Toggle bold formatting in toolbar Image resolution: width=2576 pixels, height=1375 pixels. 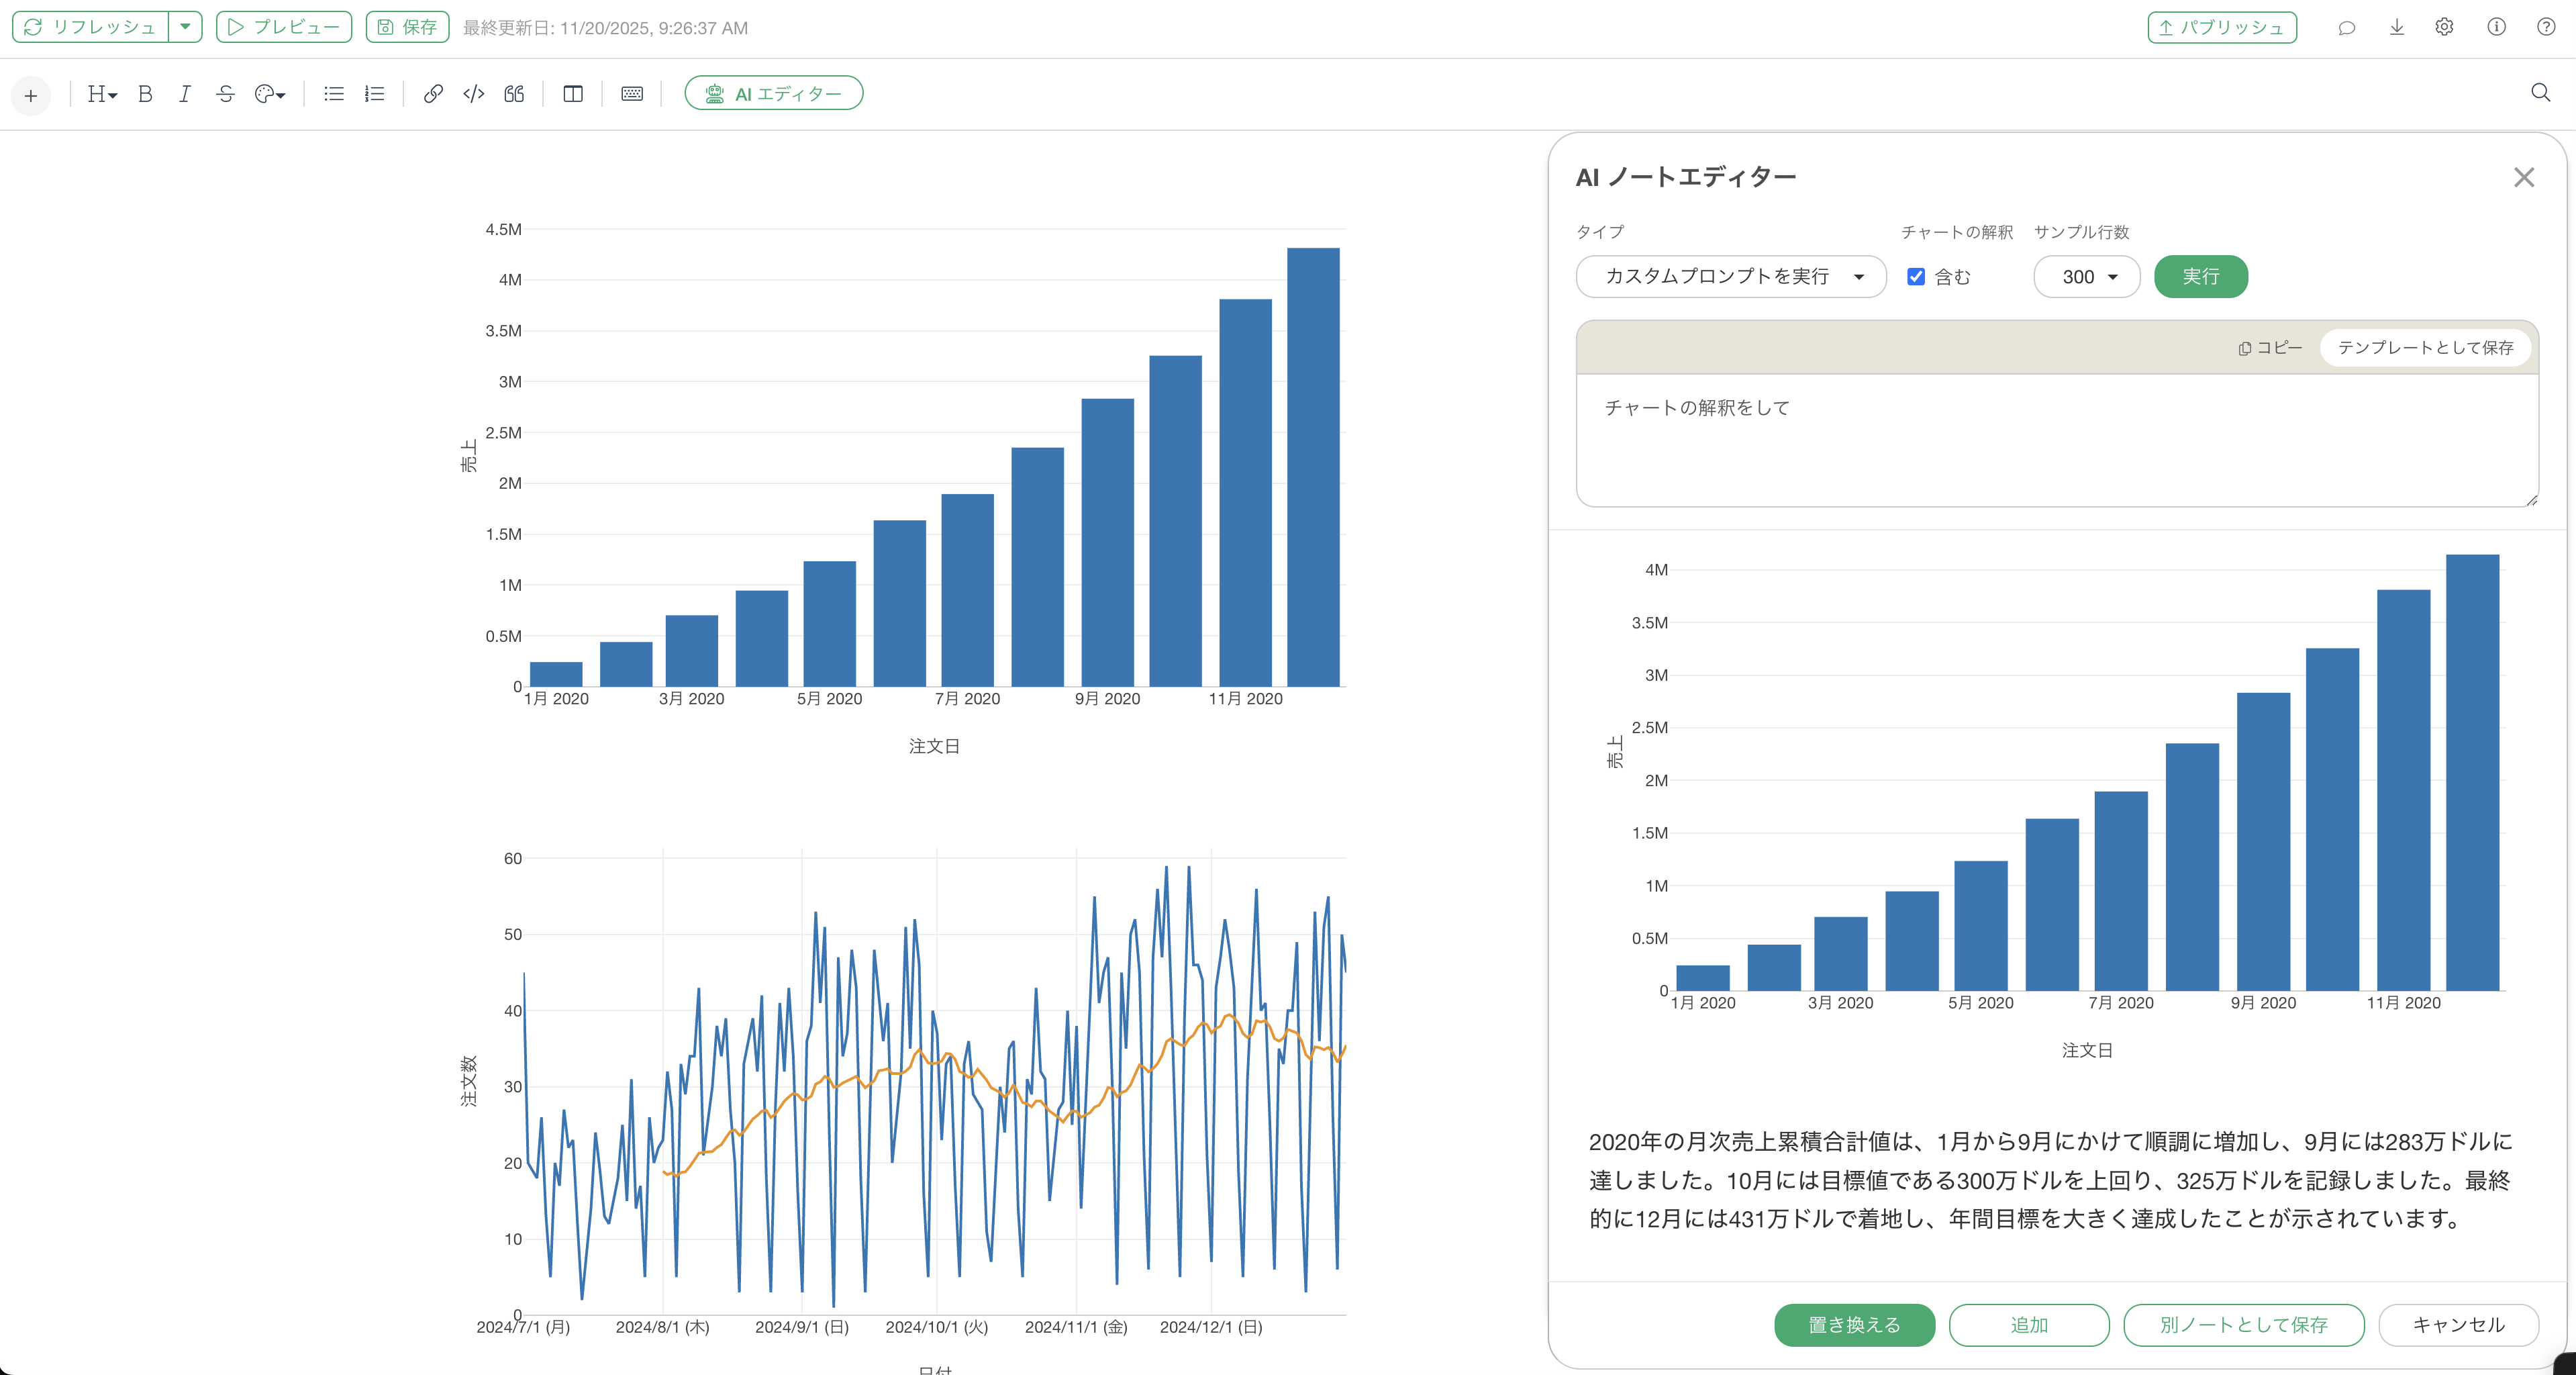(x=145, y=94)
